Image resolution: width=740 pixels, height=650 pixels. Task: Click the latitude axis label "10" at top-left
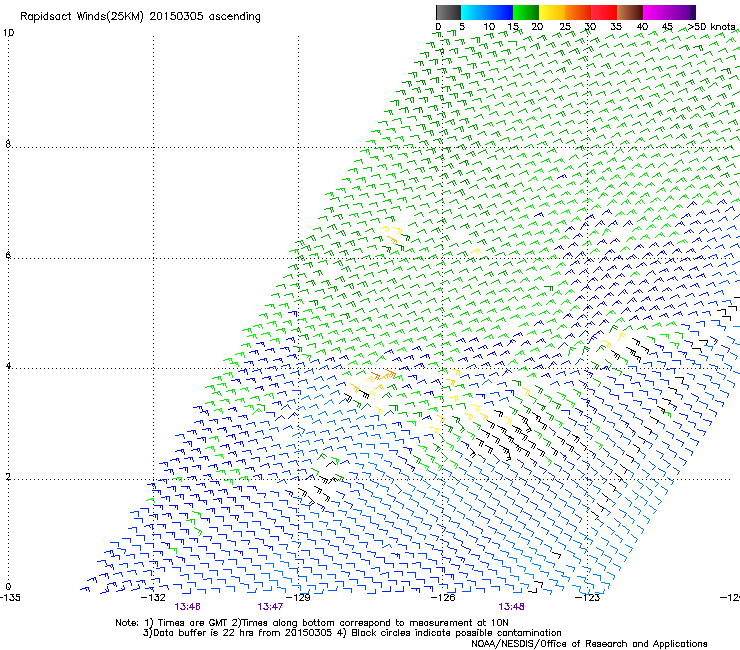(x=8, y=33)
